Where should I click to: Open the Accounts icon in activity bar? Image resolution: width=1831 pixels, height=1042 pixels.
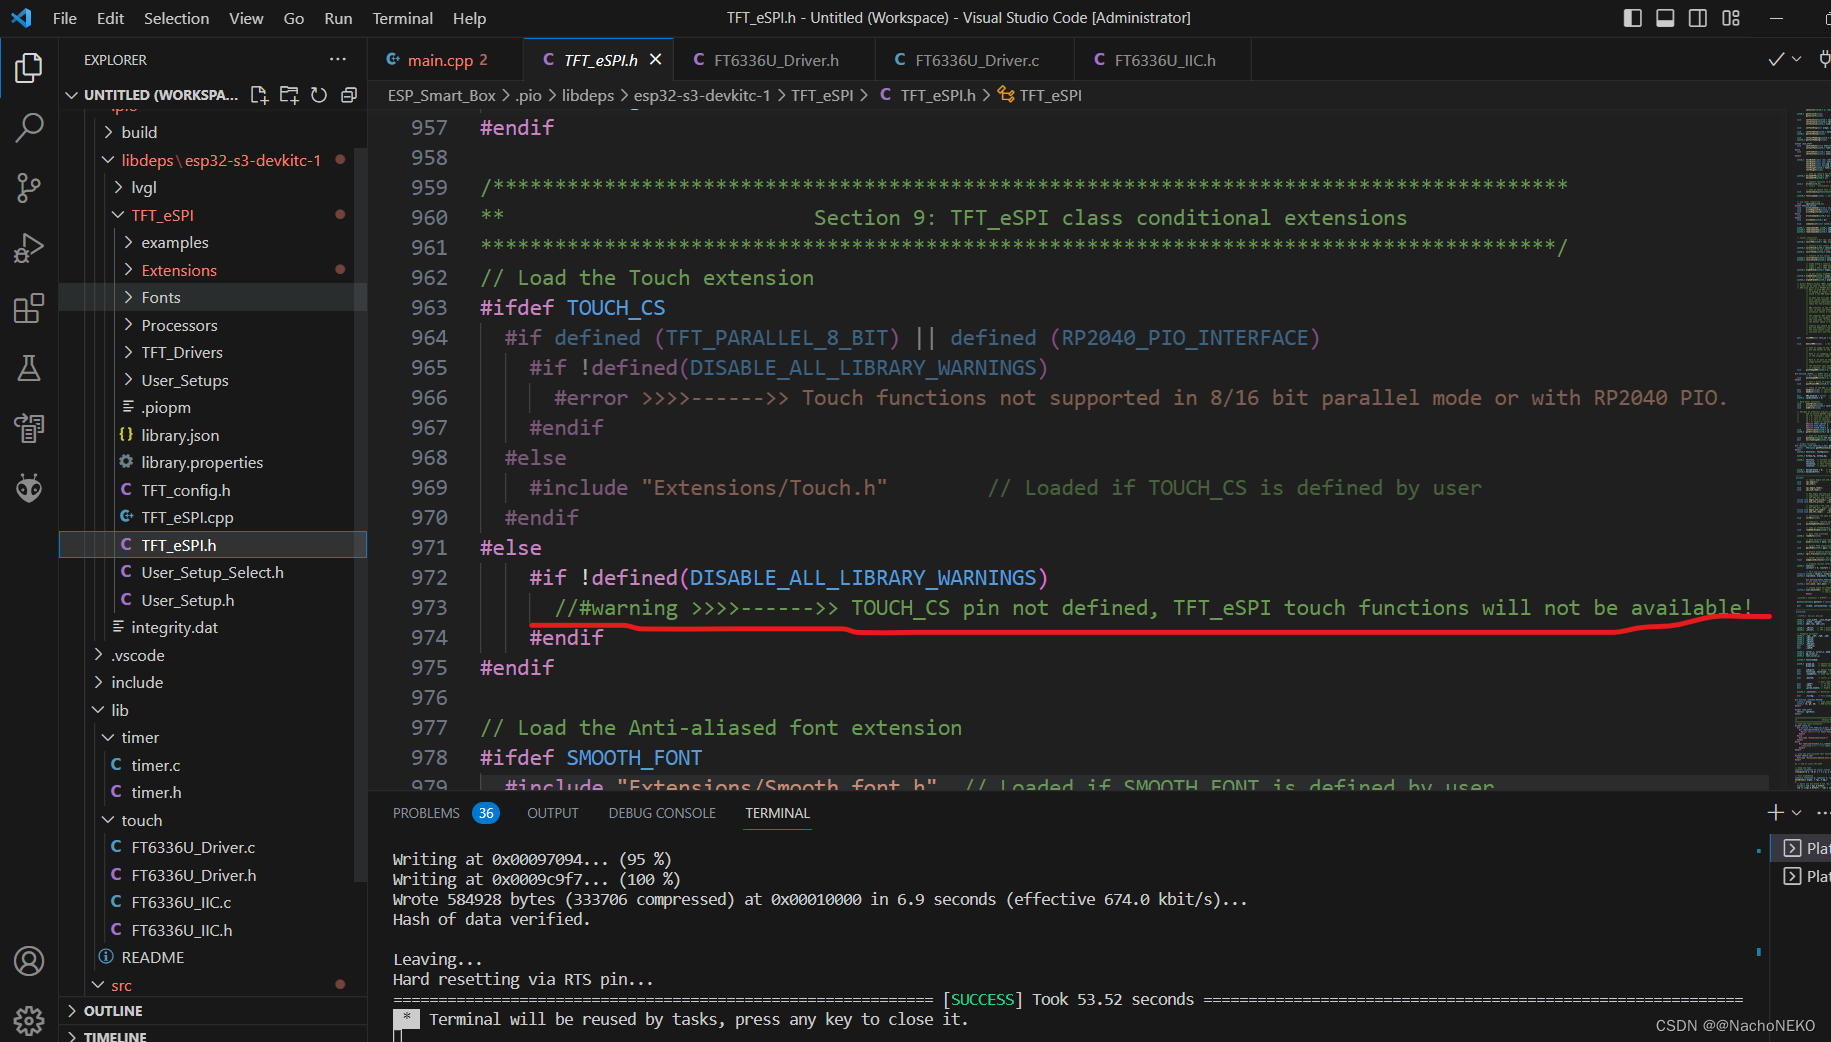tap(29, 961)
